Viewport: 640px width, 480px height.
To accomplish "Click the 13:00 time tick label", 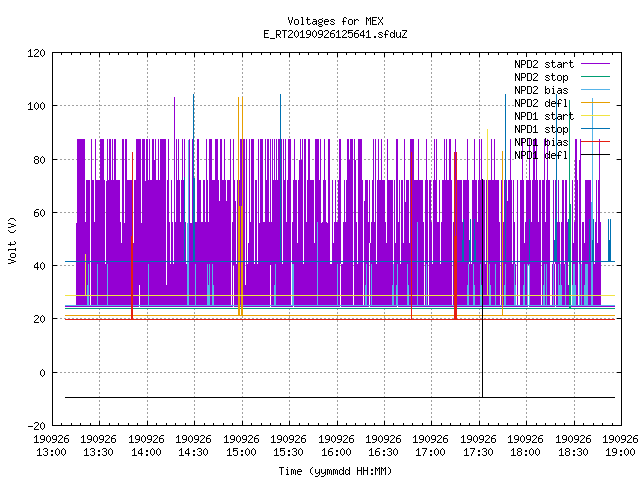I will pos(51,452).
